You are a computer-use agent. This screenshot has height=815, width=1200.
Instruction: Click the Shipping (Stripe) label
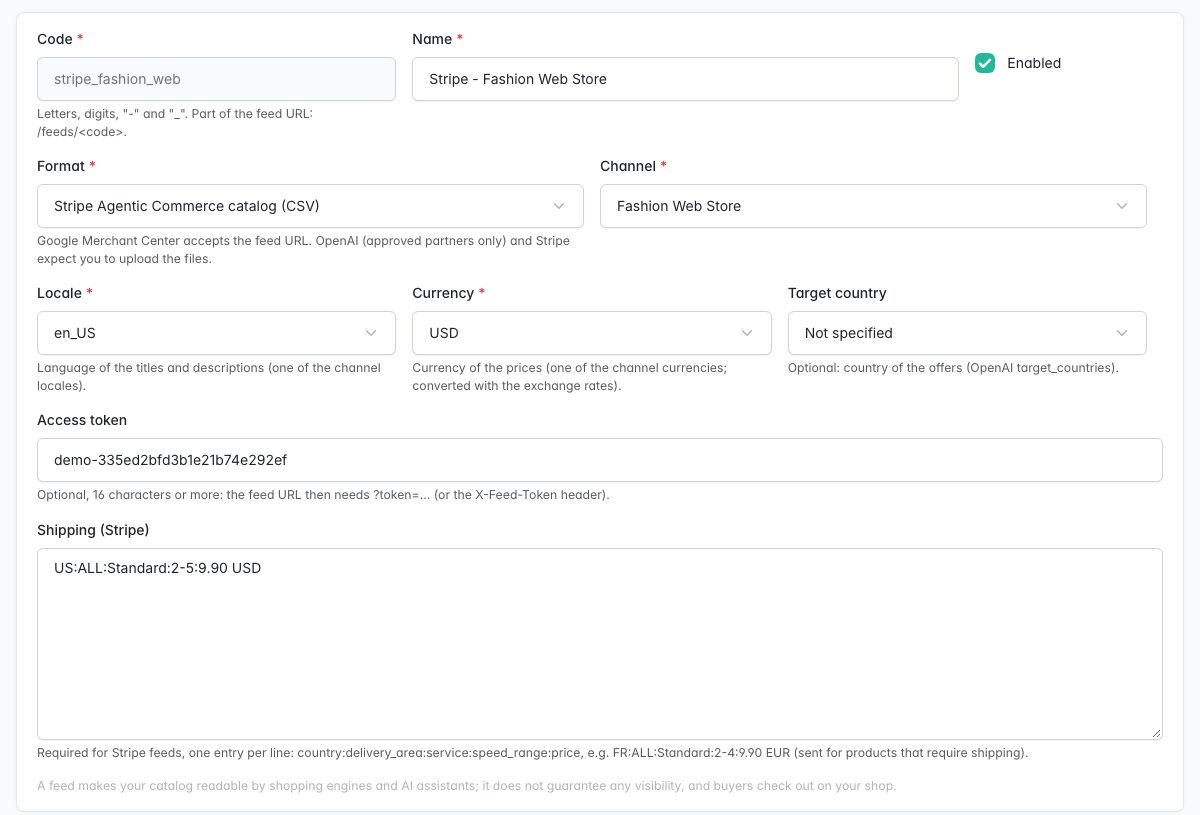(93, 530)
